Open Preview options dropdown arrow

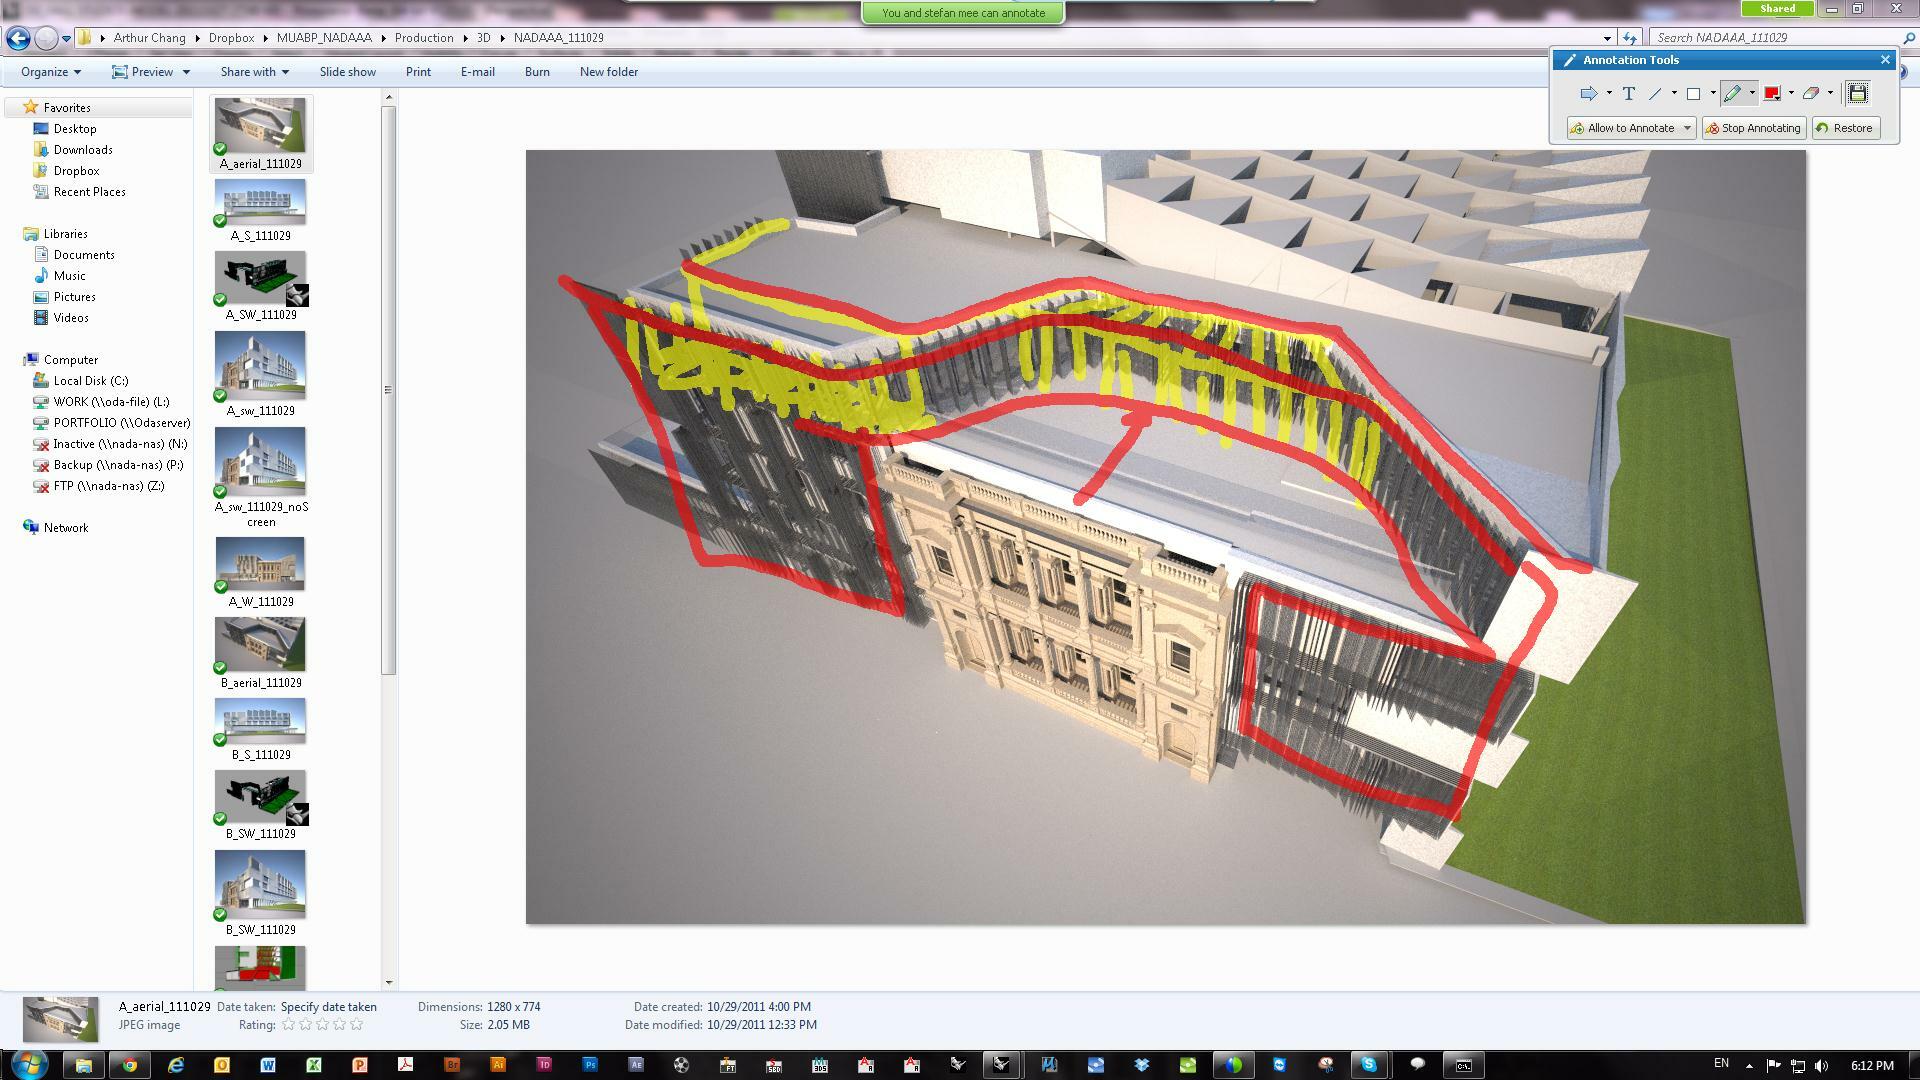(x=186, y=72)
